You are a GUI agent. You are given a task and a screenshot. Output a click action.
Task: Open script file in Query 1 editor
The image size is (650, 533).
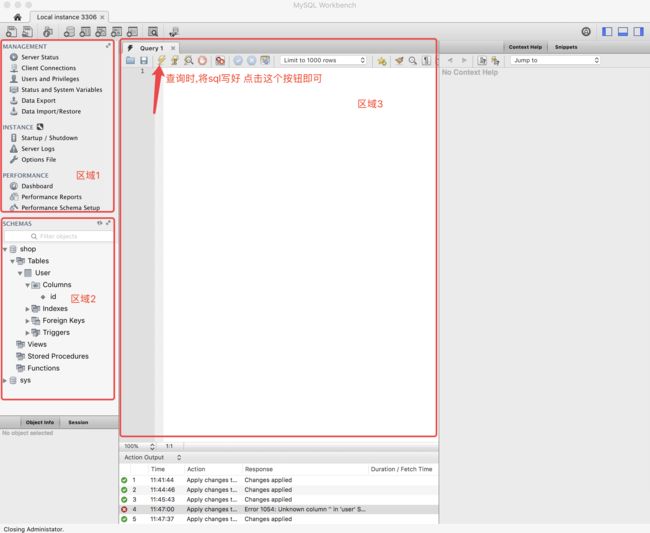pyautogui.click(x=131, y=61)
